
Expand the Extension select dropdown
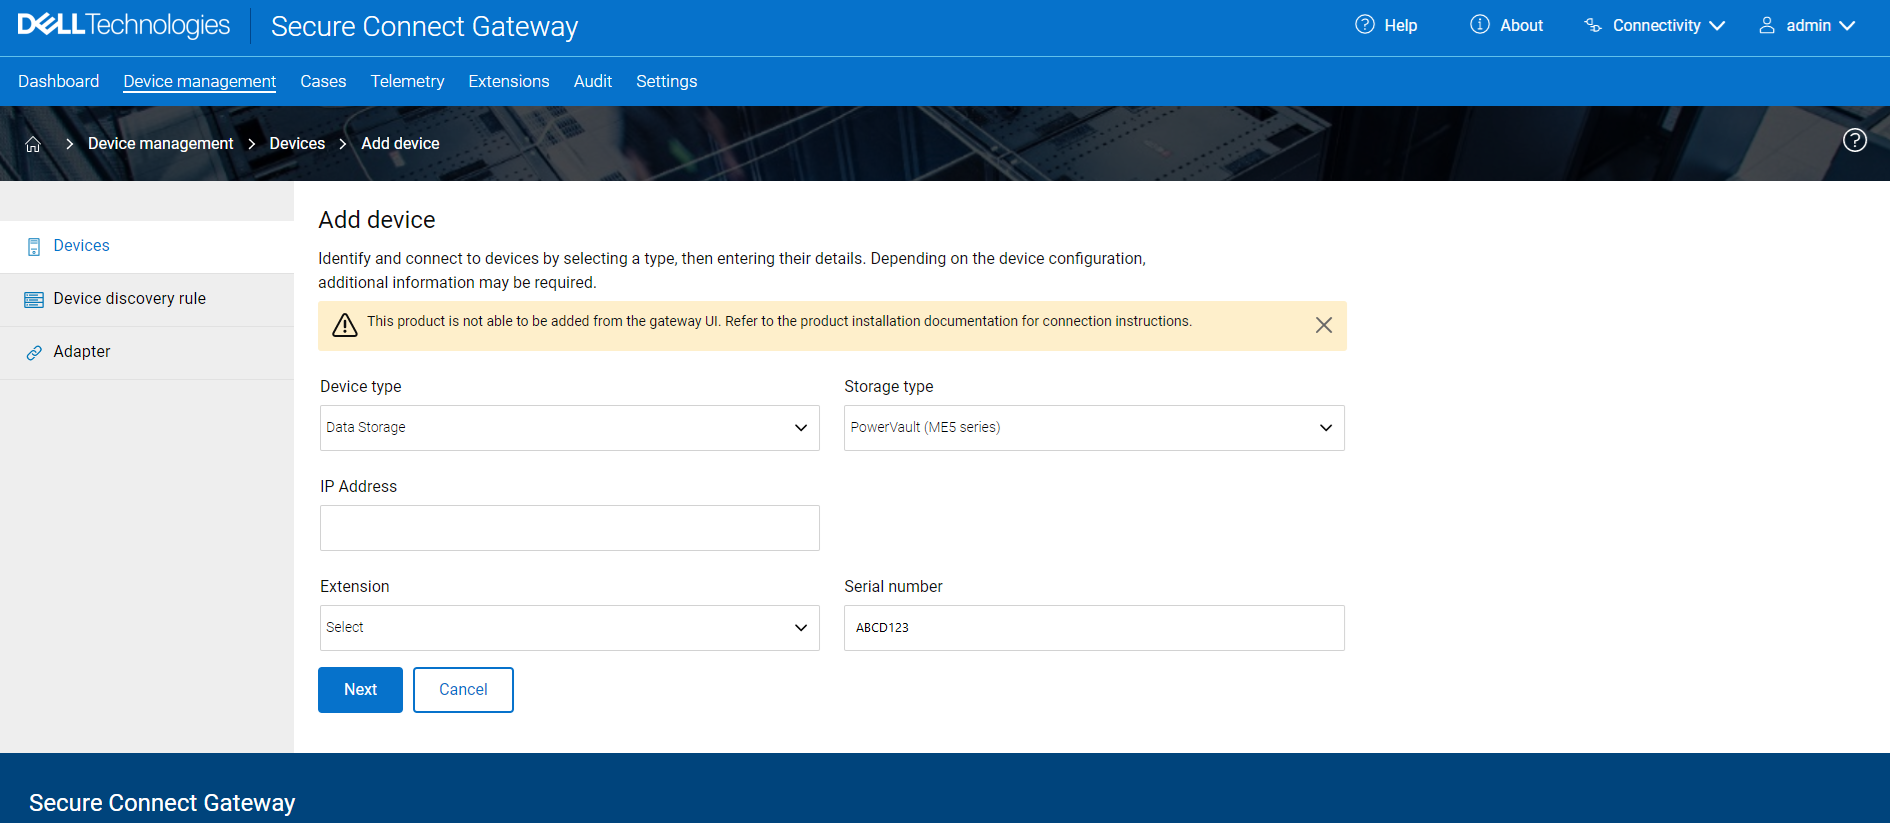pyautogui.click(x=569, y=628)
